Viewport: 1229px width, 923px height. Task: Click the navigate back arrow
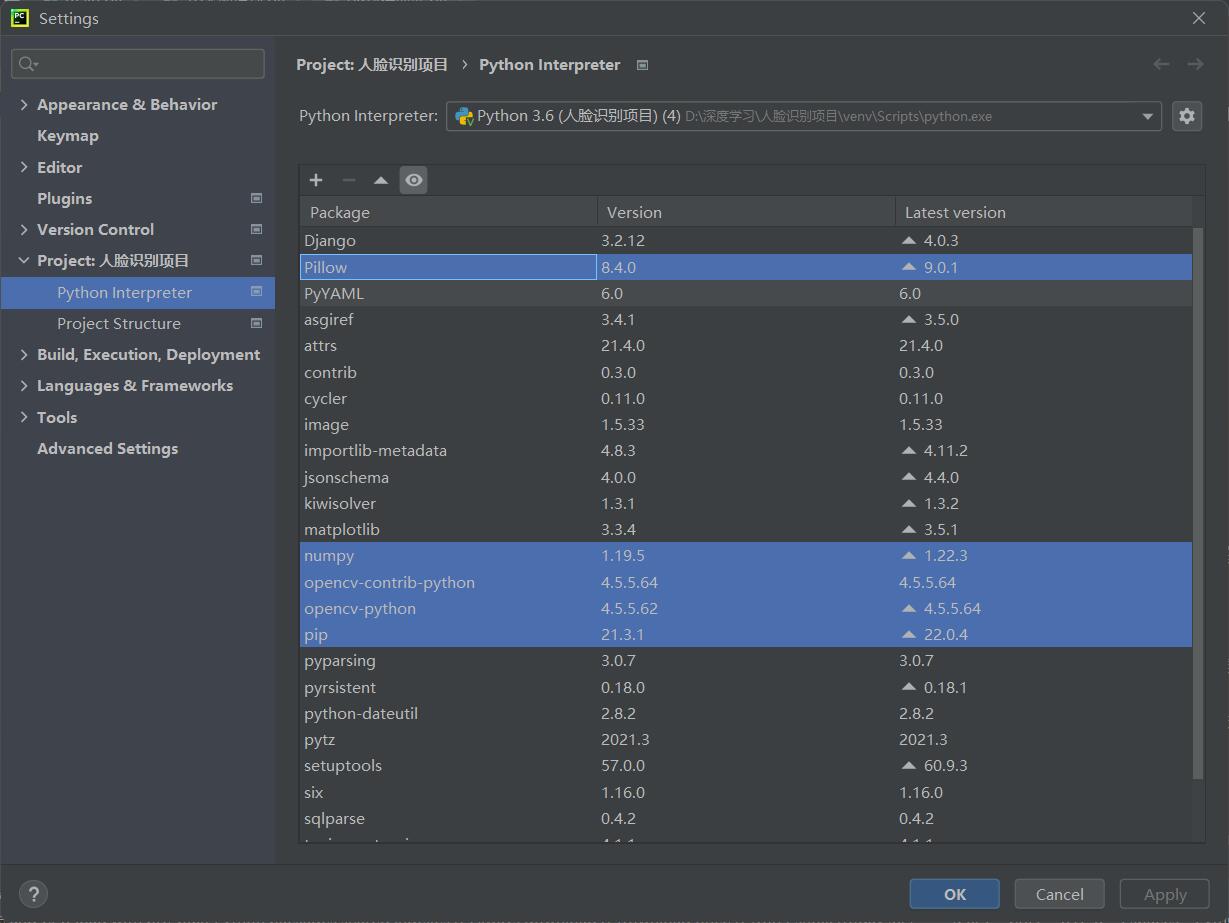click(x=1161, y=64)
